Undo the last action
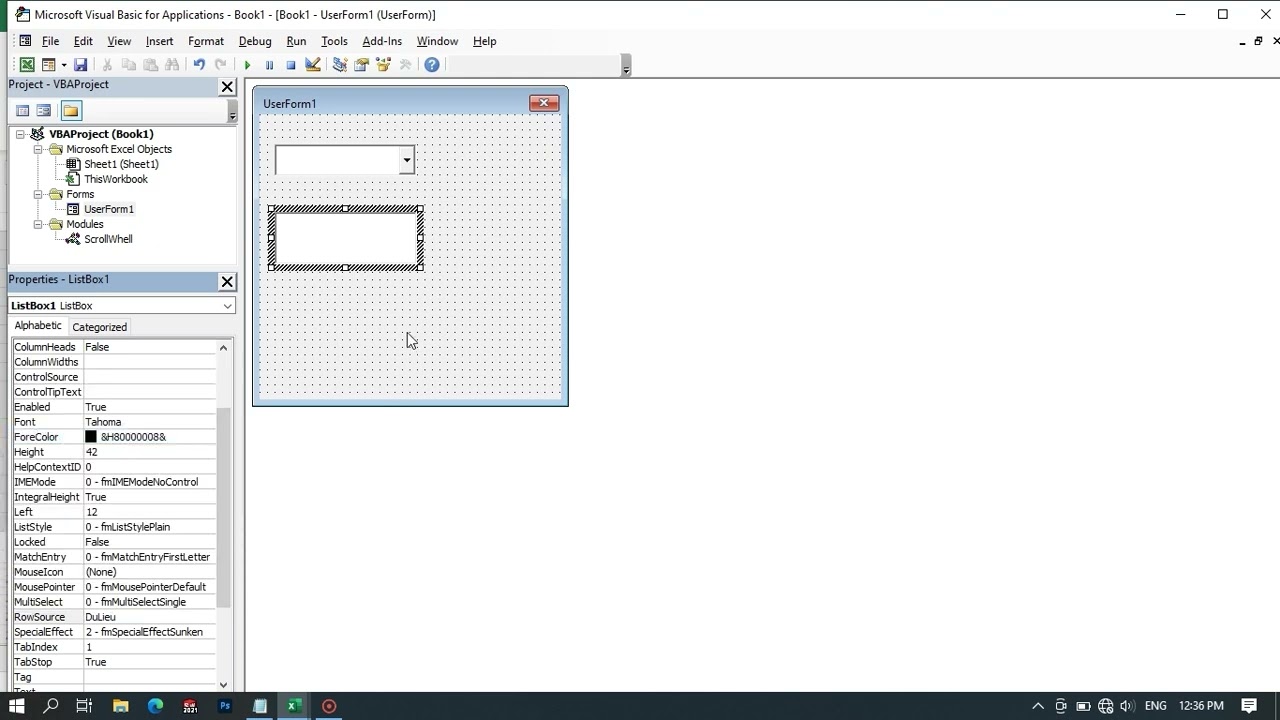This screenshot has width=1280, height=720. 199,65
